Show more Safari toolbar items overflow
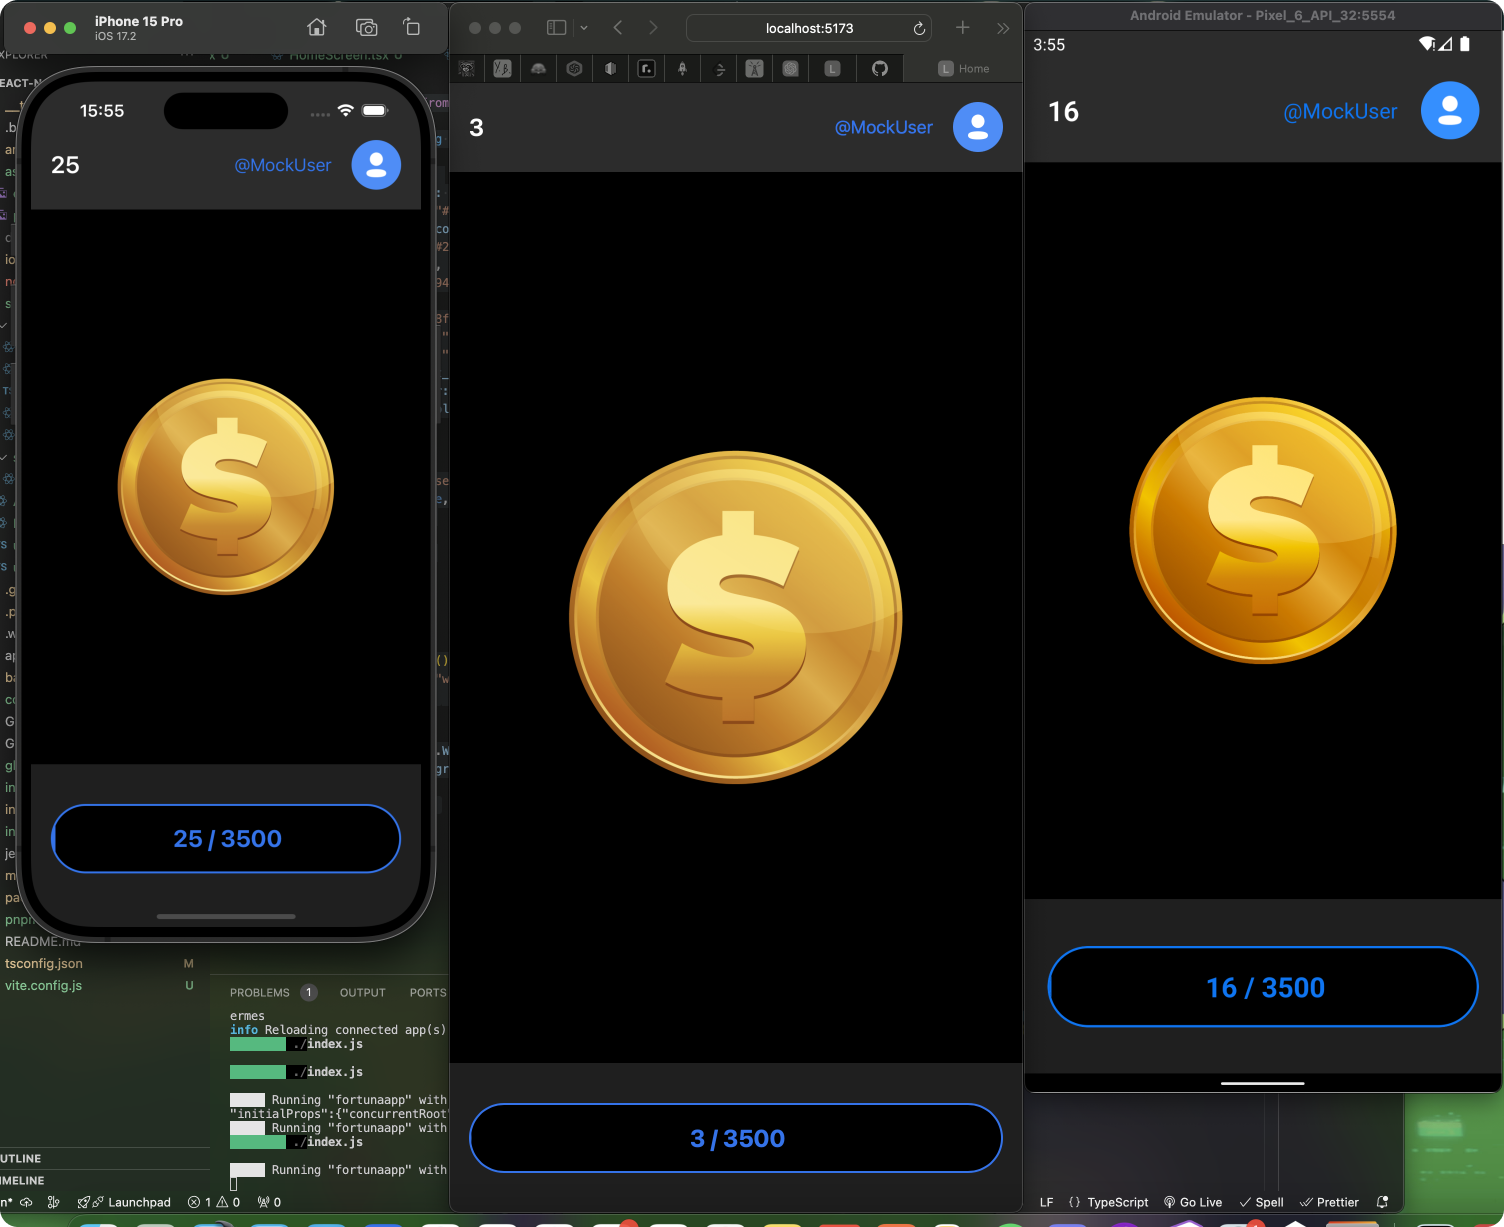1504x1227 pixels. pos(1003,28)
